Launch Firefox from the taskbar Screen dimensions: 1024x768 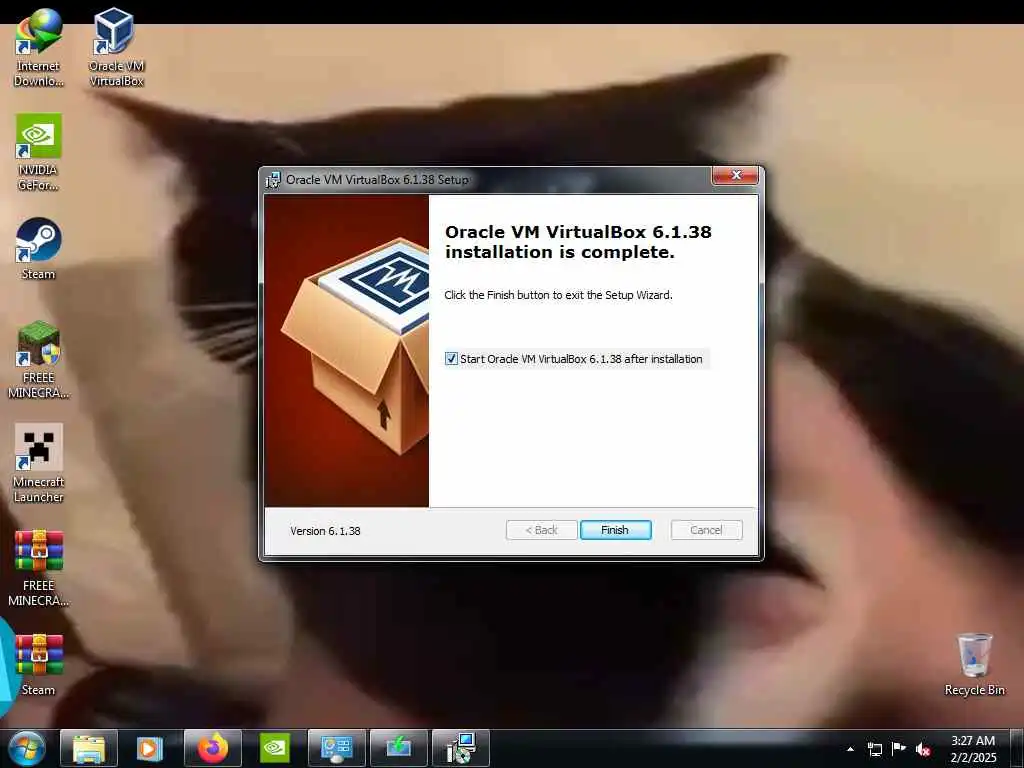pyautogui.click(x=213, y=748)
